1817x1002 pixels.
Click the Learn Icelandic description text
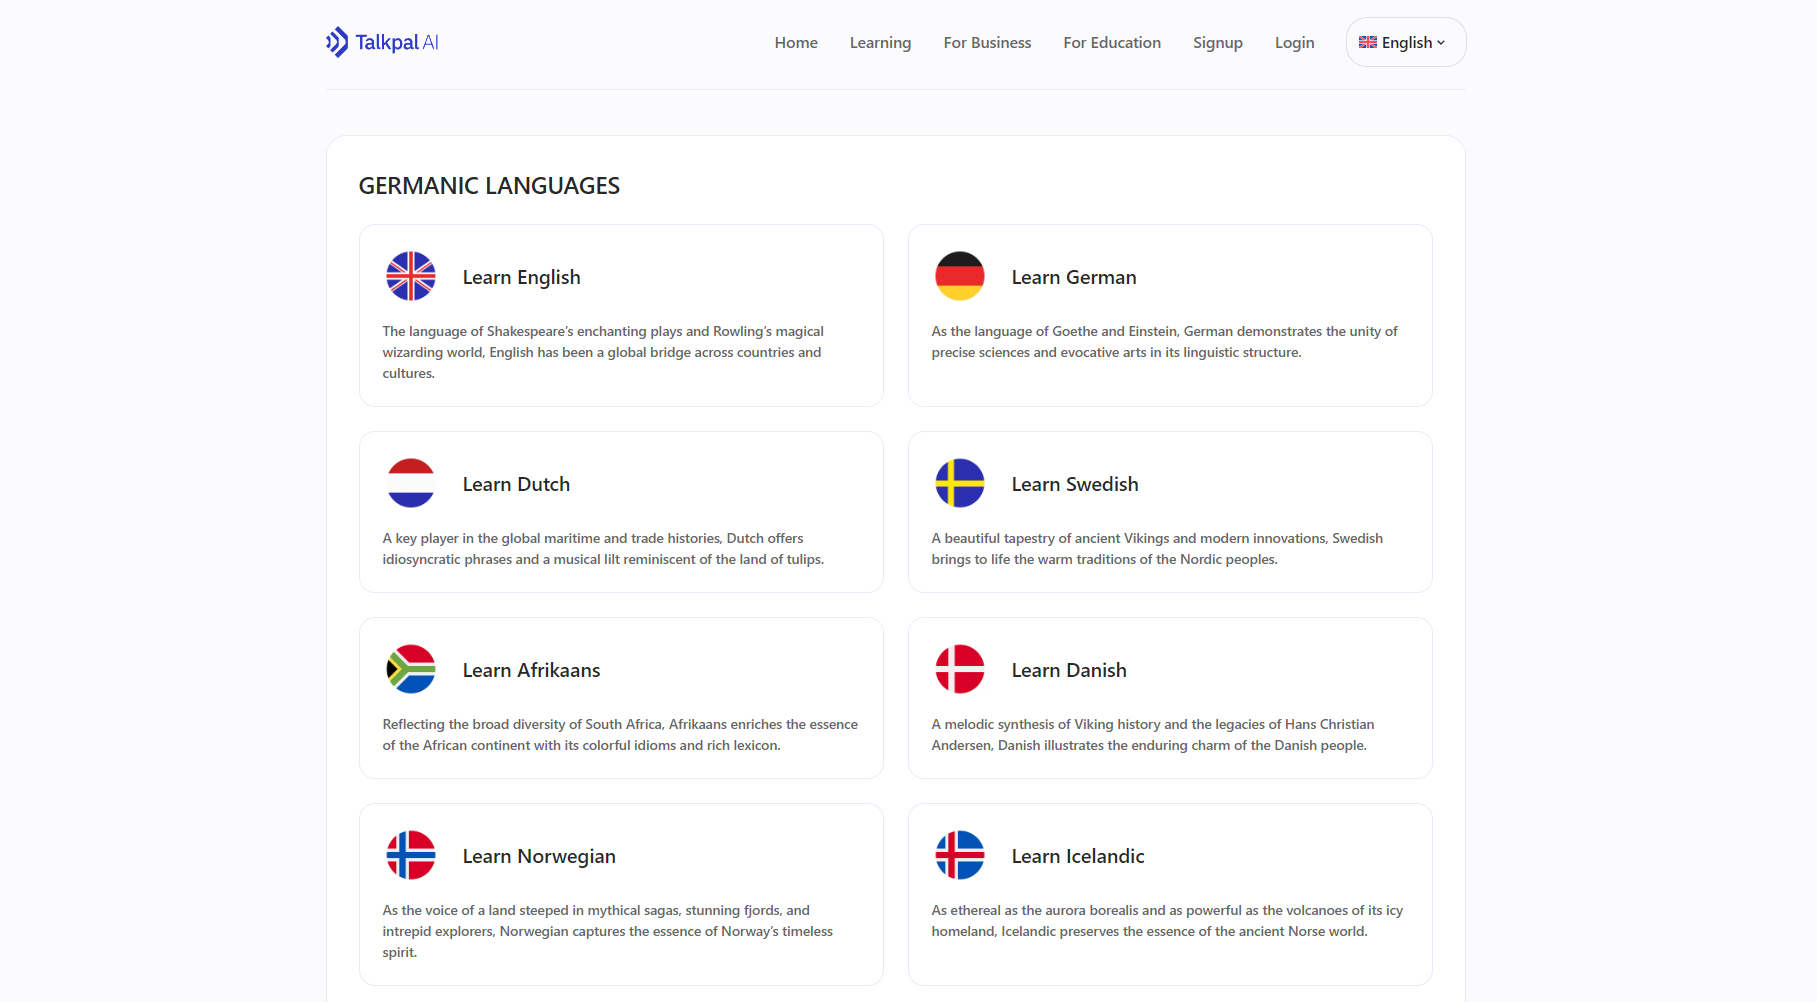(x=1166, y=921)
